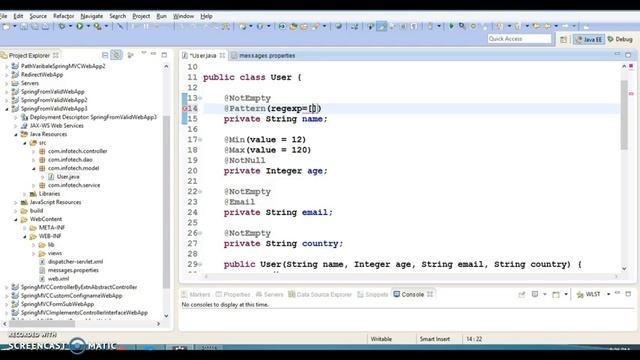Minimize the Project Explorer panel
The width and height of the screenshot is (640, 360).
tap(153, 54)
